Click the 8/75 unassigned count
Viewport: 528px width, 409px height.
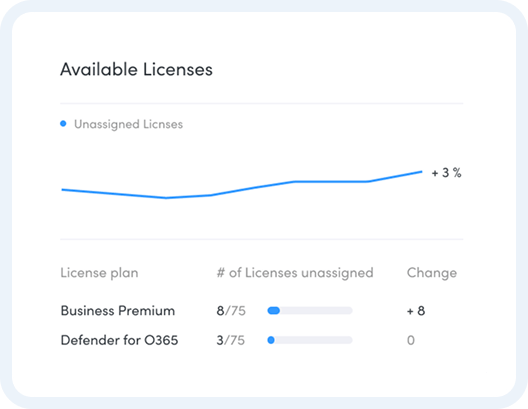pyautogui.click(x=231, y=310)
